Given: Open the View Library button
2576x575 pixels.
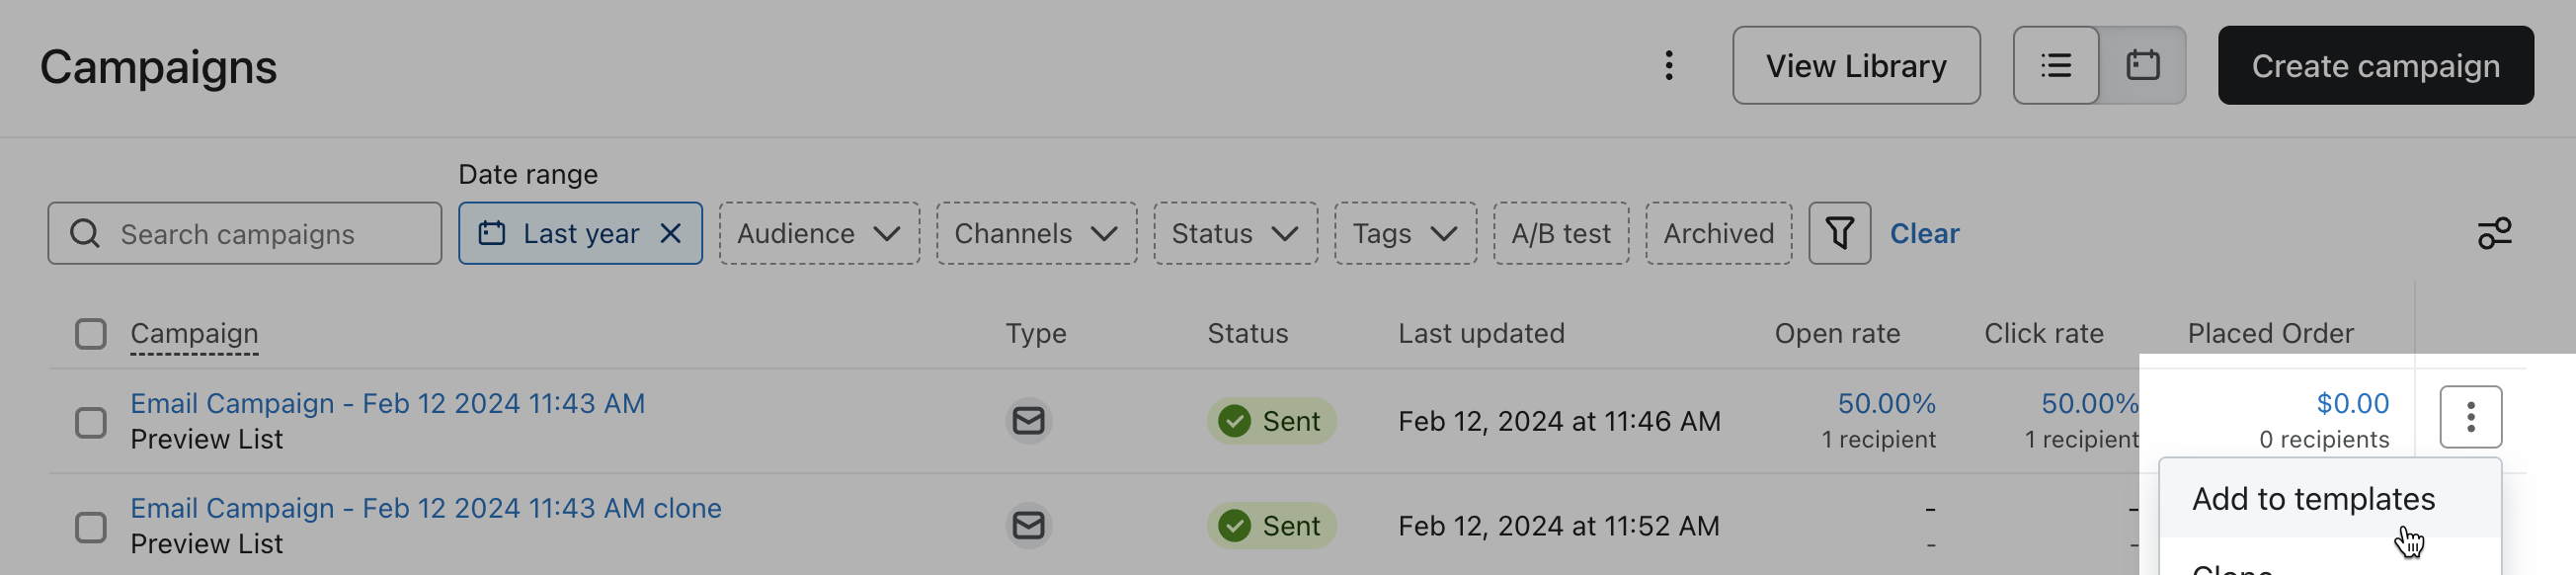Looking at the screenshot, I should (1855, 66).
